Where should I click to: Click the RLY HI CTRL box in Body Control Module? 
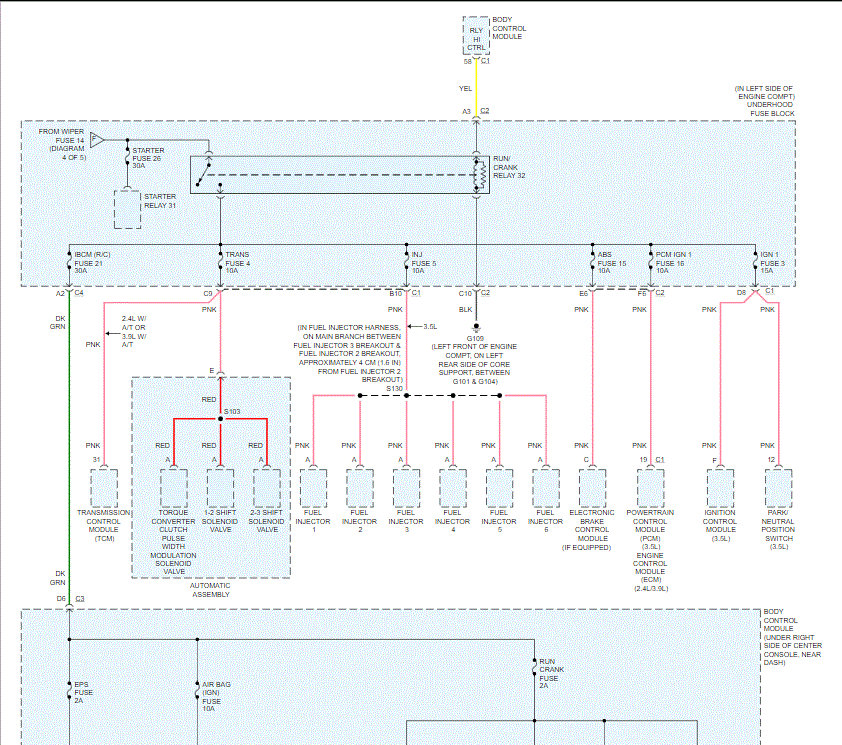tap(476, 35)
